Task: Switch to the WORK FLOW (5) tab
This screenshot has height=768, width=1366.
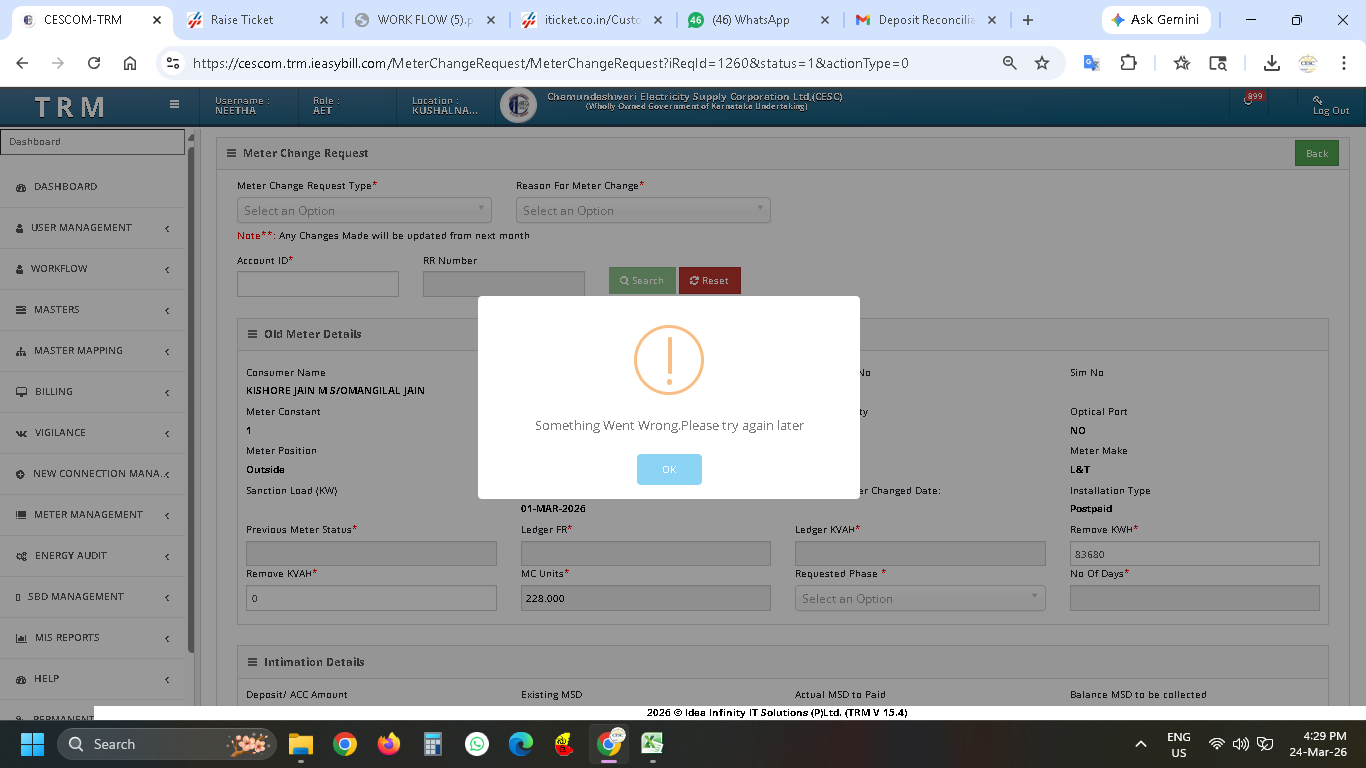Action: click(424, 20)
